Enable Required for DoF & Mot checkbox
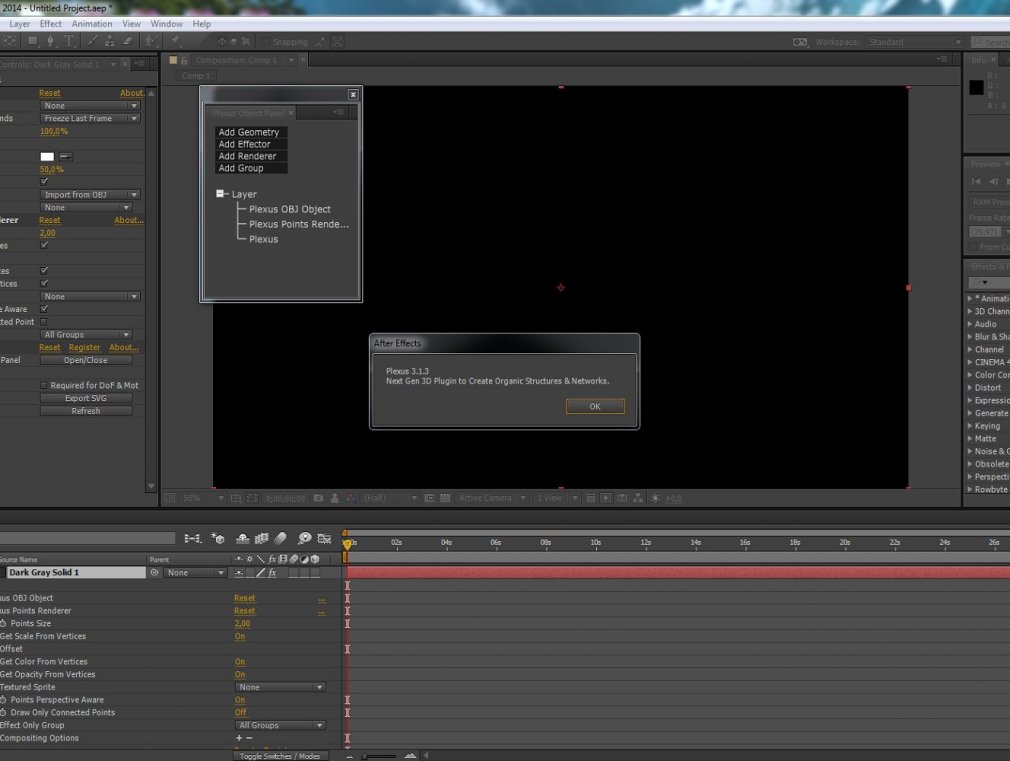This screenshot has width=1010, height=761. [x=44, y=385]
